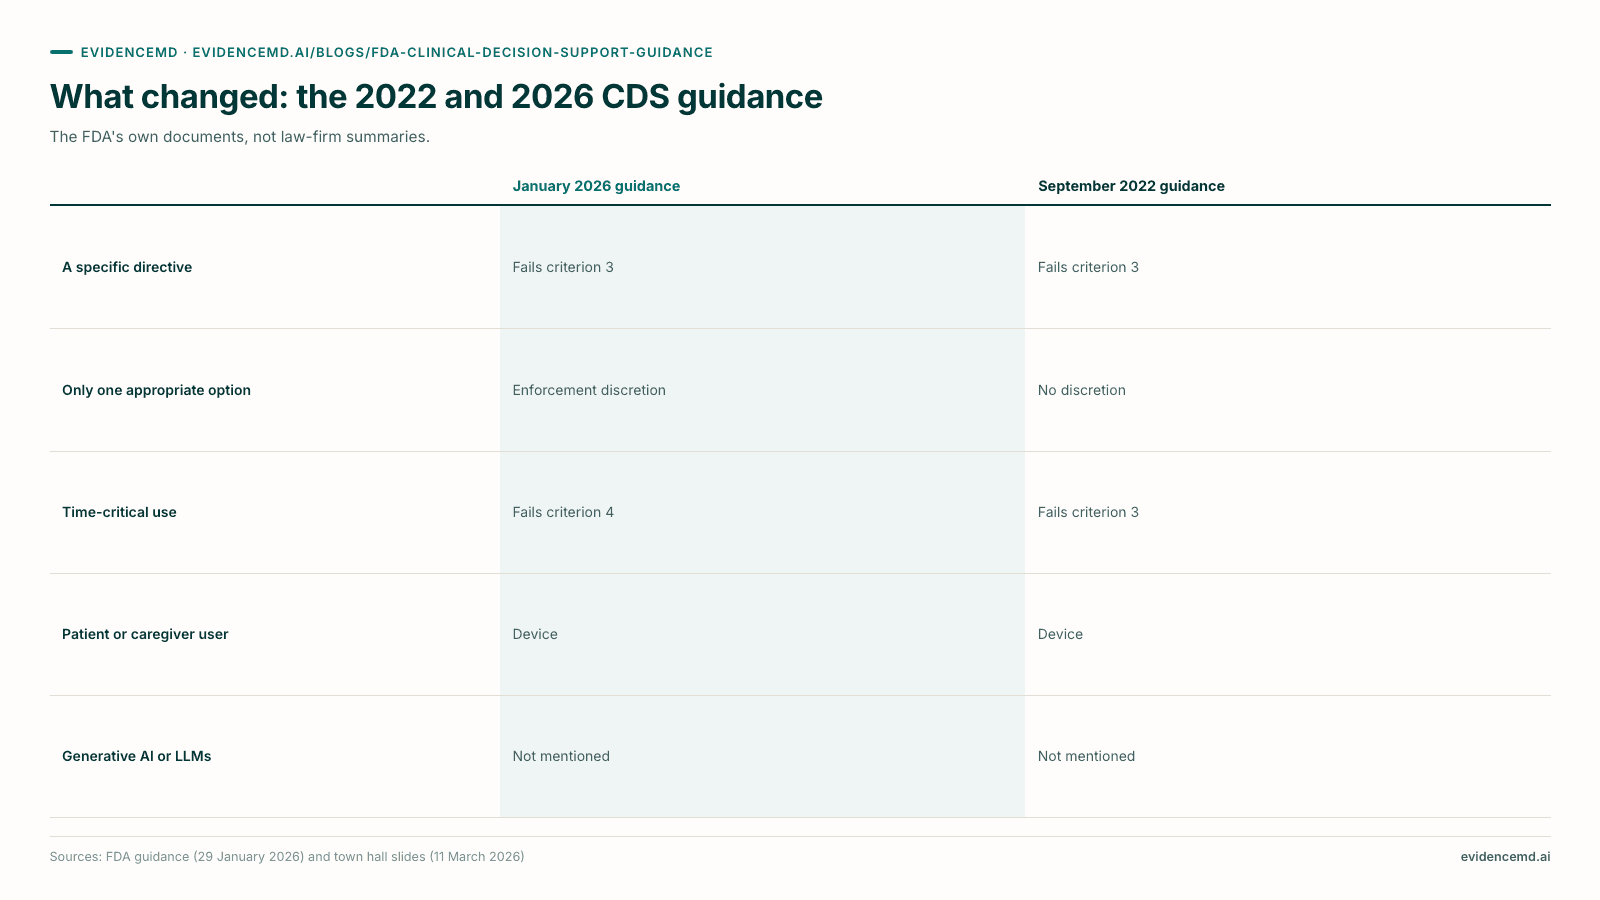Select the 'January 2026 guidance' column header

point(596,186)
